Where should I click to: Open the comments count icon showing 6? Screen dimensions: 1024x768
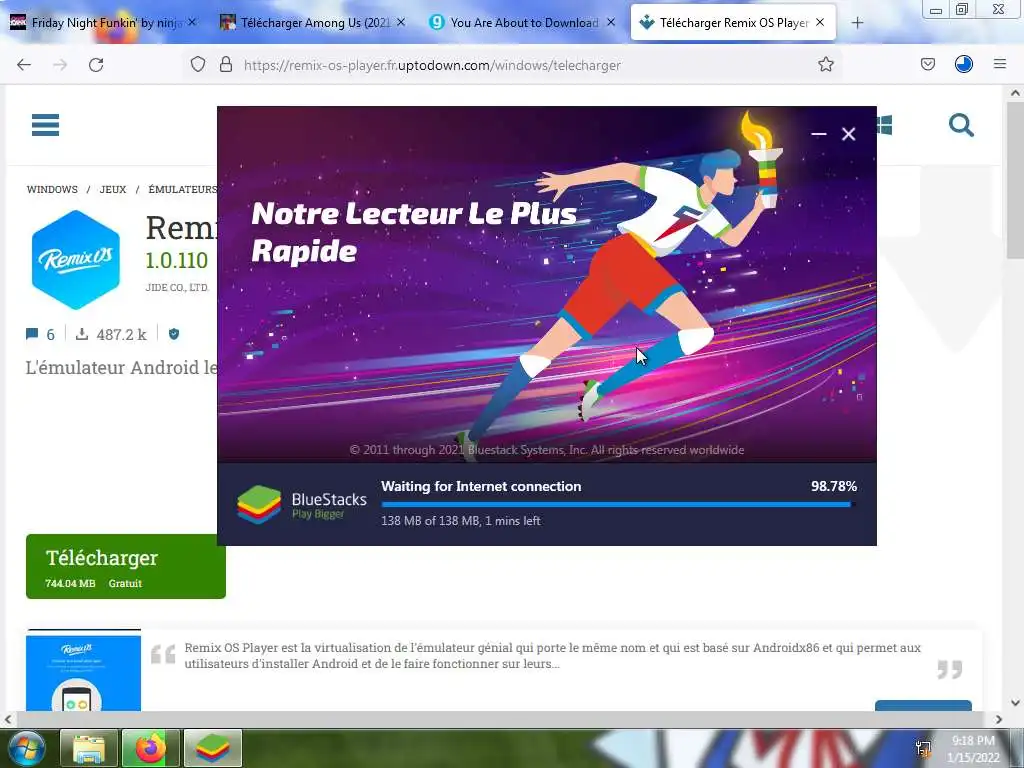tap(31, 334)
